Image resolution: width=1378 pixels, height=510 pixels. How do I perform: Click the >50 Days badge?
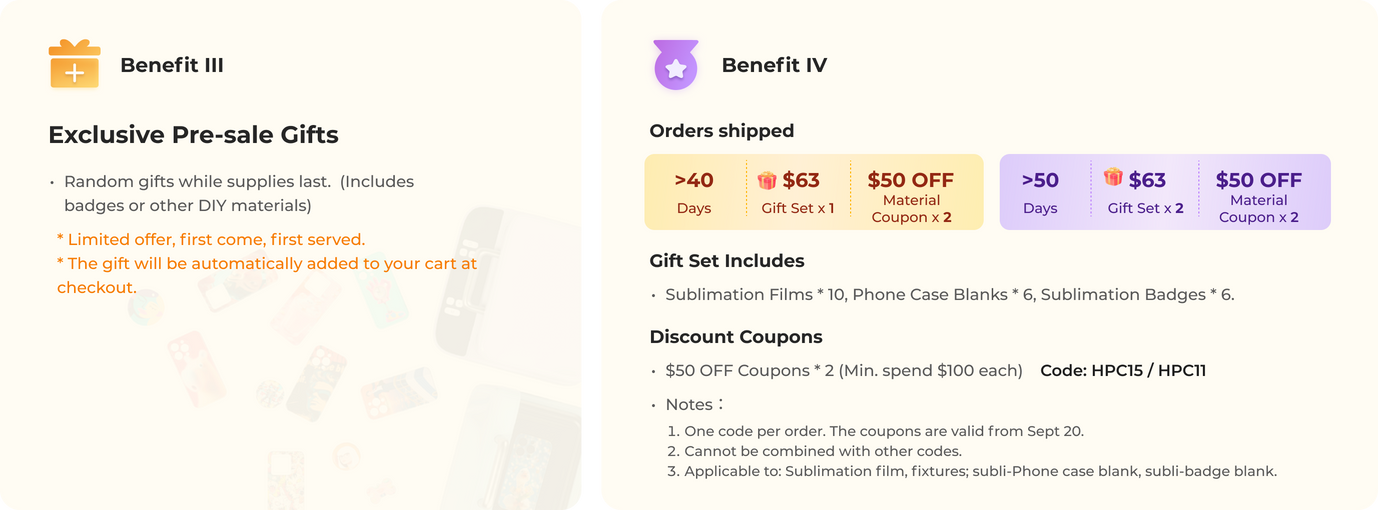pyautogui.click(x=1040, y=192)
